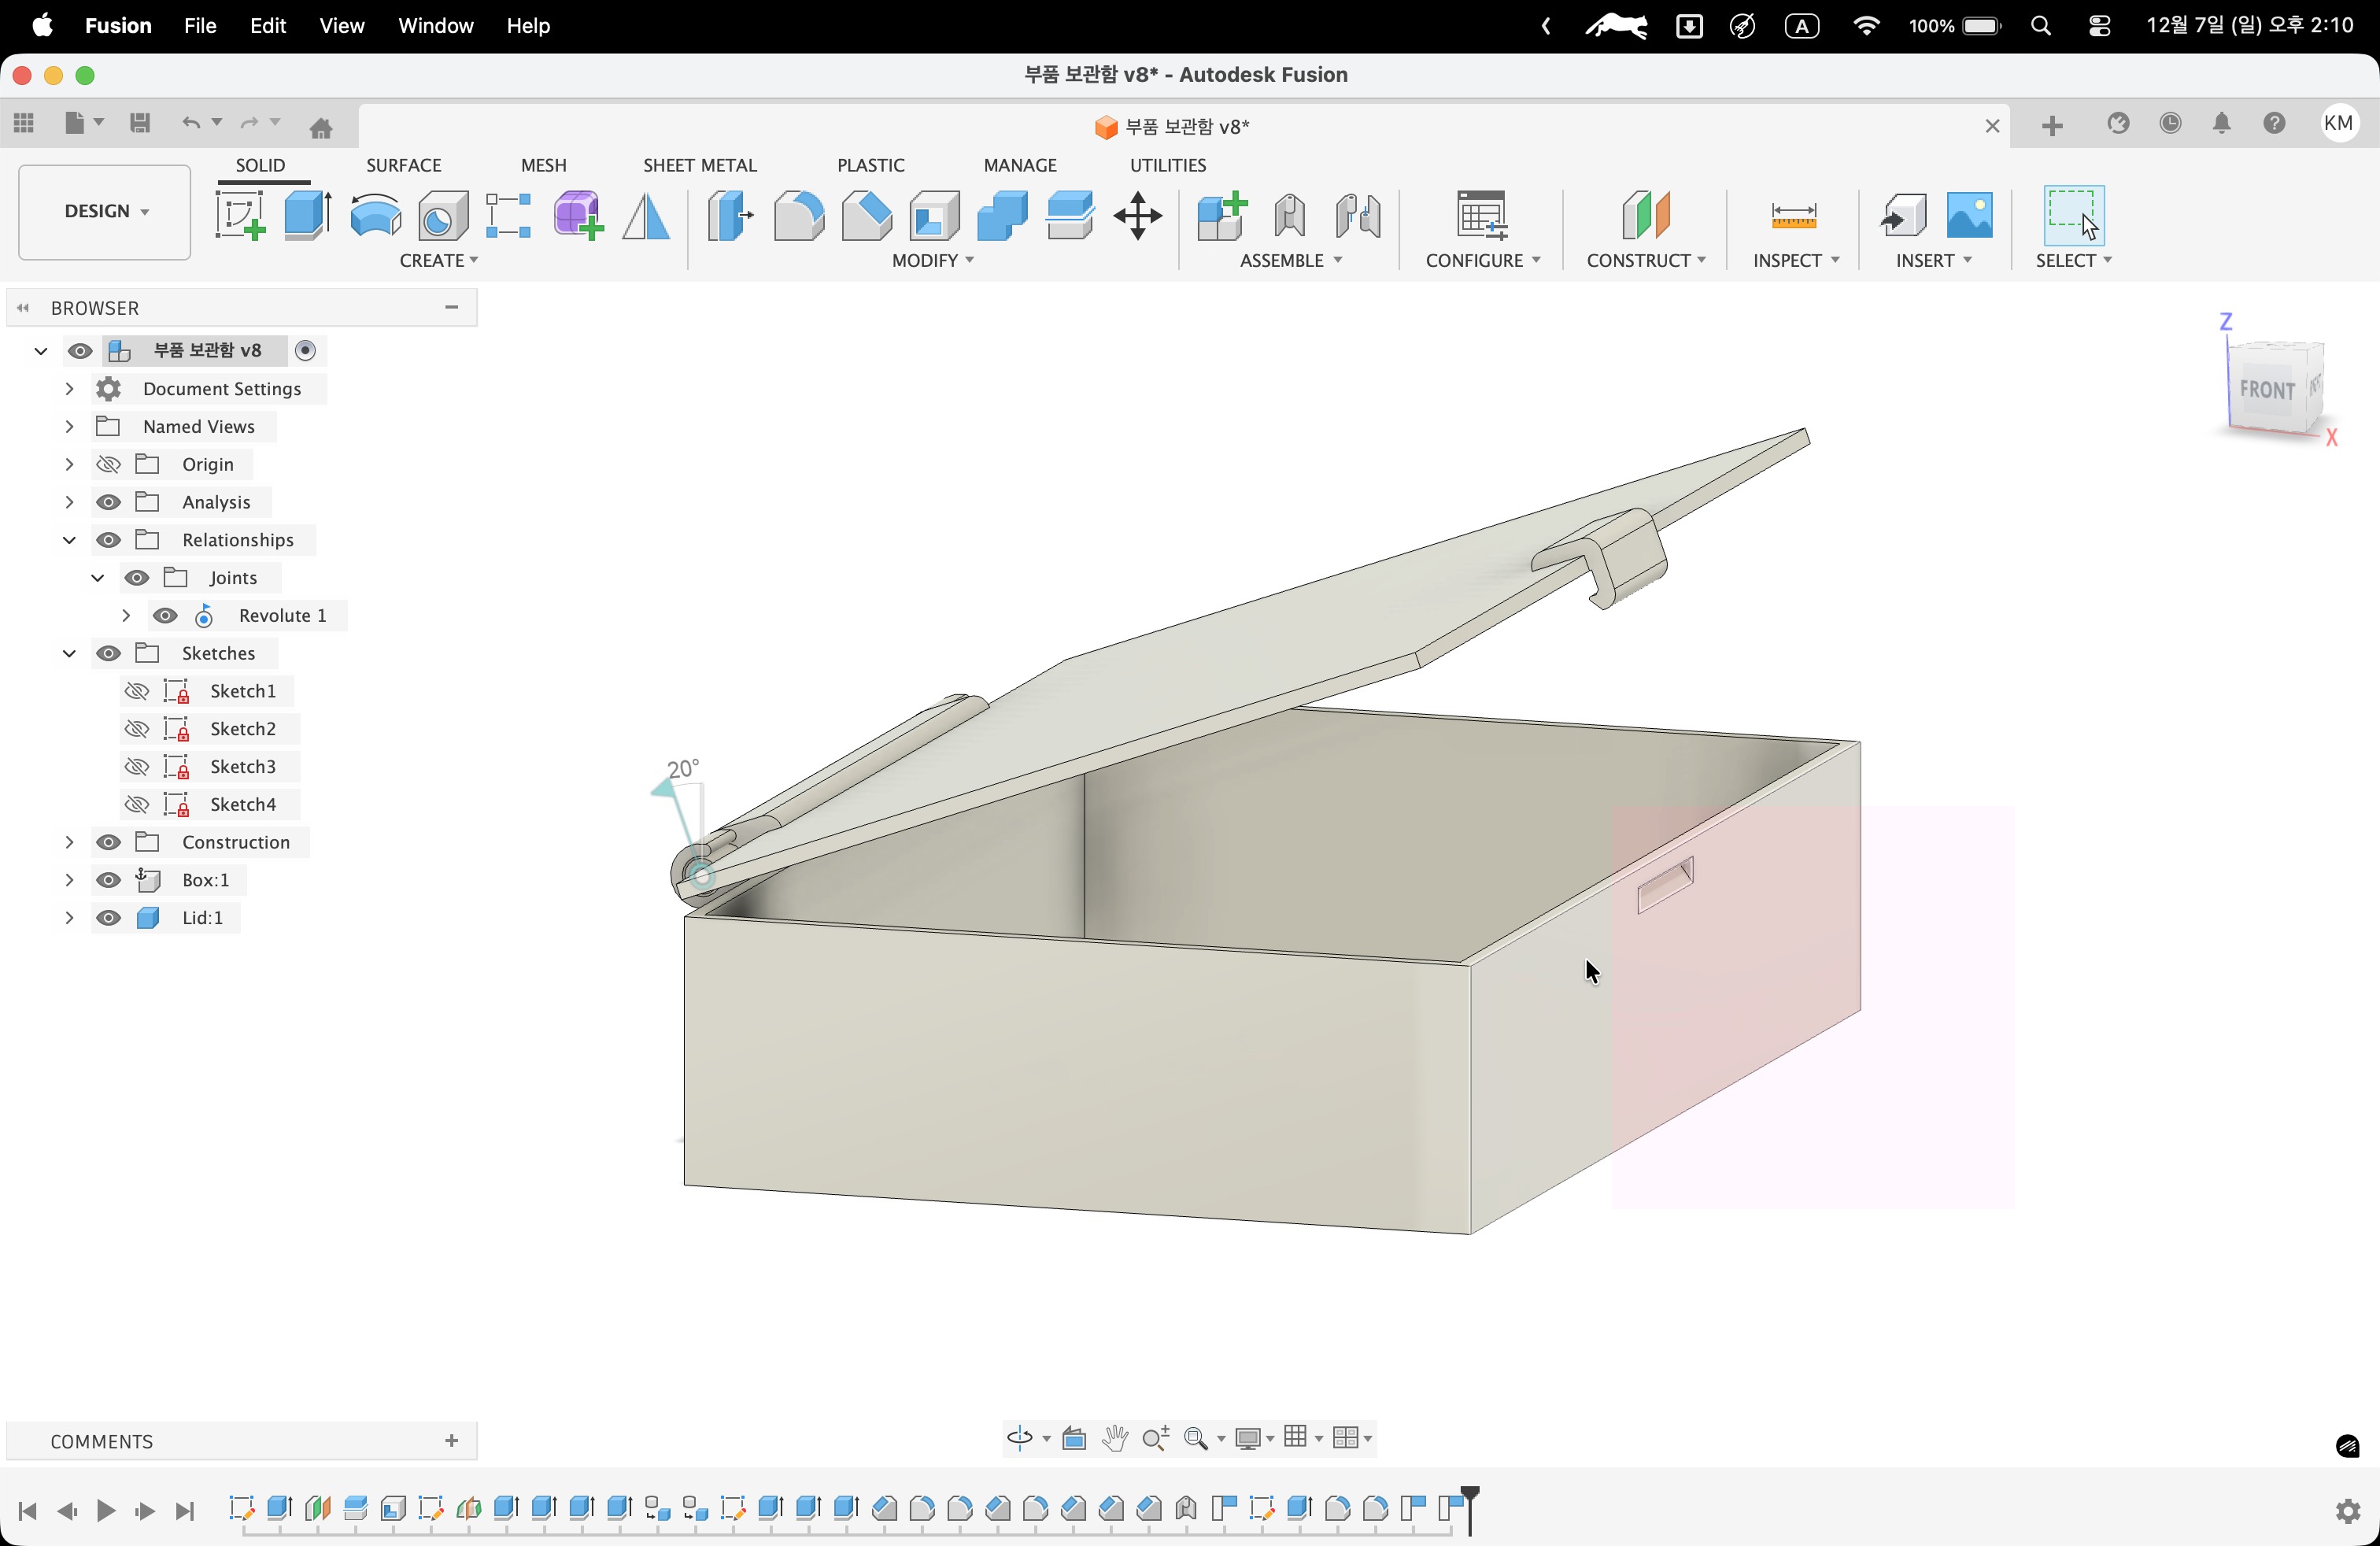
Task: Open the File menu
Action: click(x=200, y=26)
